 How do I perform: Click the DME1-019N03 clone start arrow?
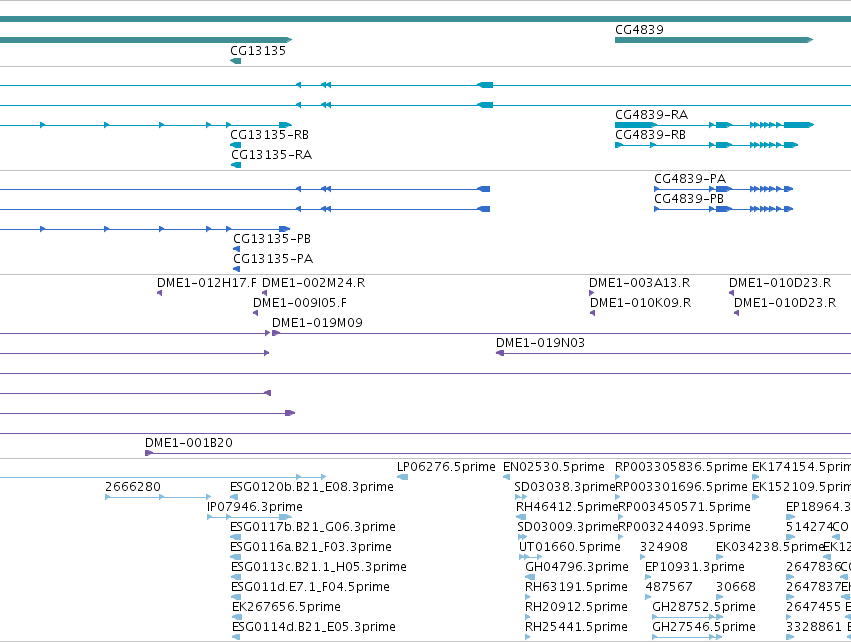(x=500, y=353)
